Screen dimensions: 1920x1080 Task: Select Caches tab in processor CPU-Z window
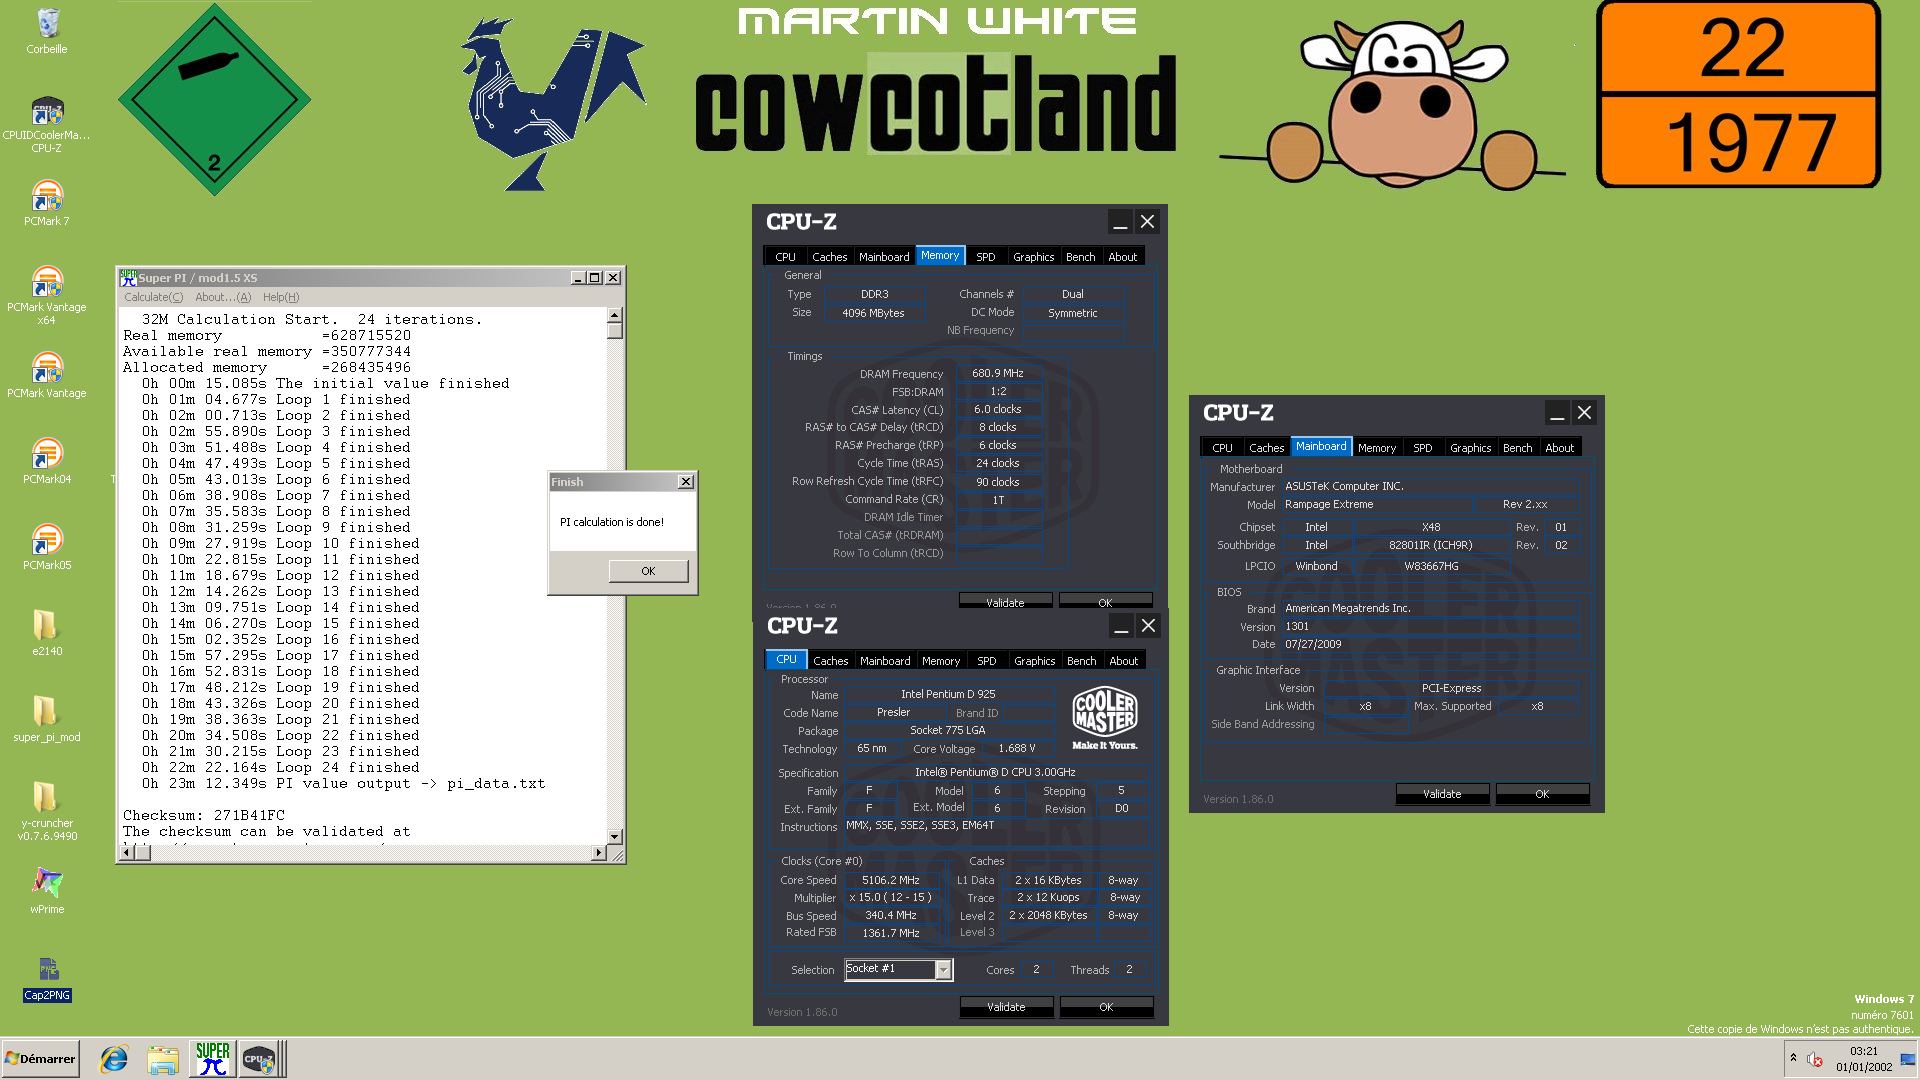830,661
